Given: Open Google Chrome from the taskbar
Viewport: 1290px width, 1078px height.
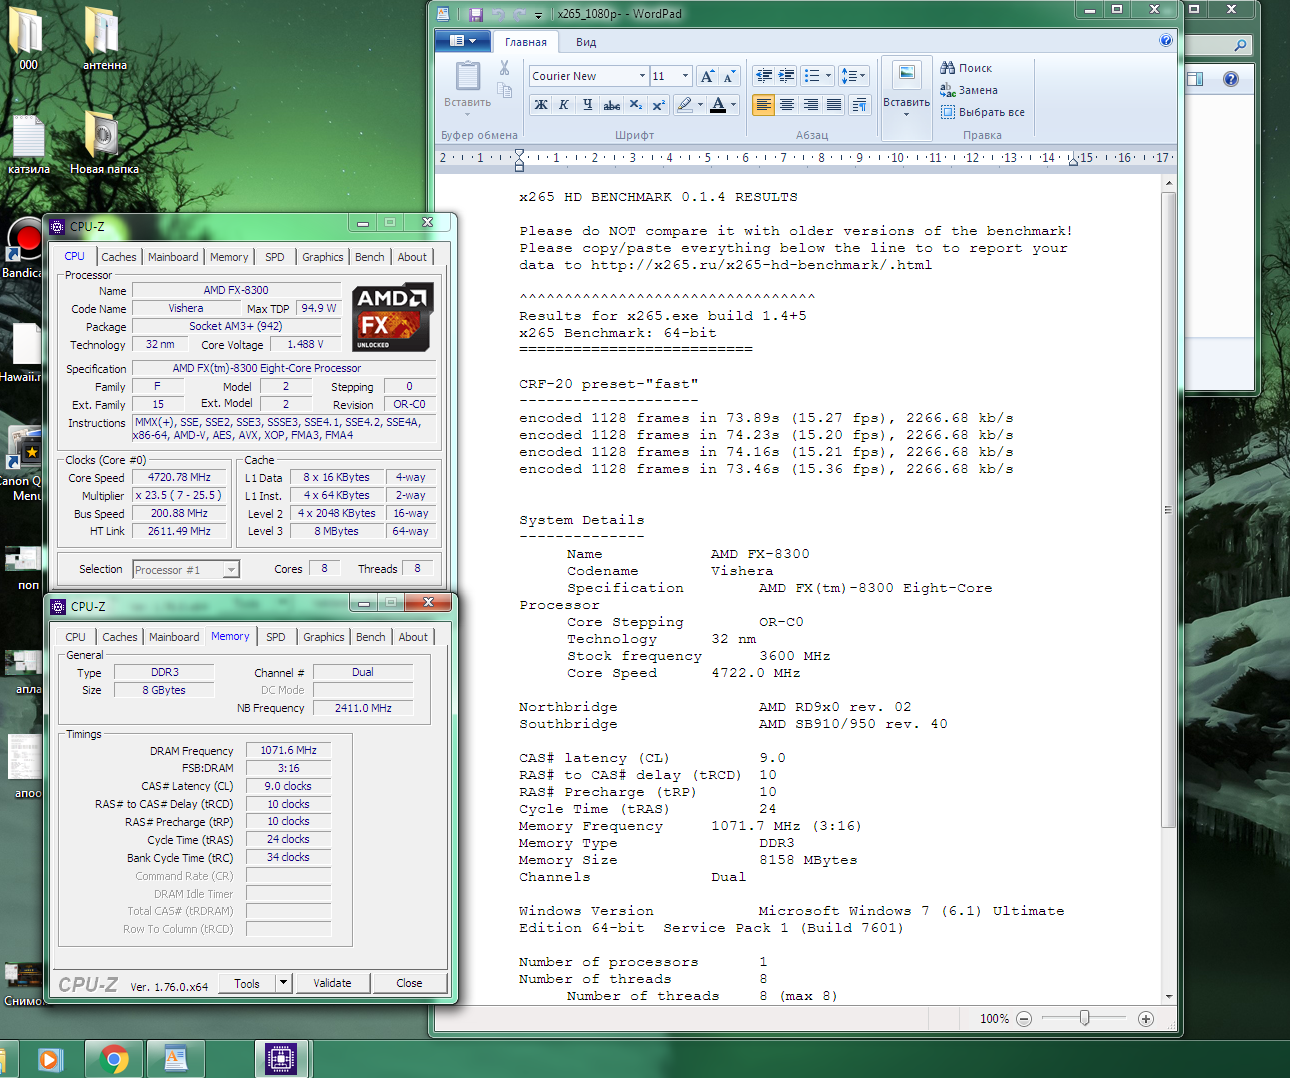Looking at the screenshot, I should tap(114, 1058).
